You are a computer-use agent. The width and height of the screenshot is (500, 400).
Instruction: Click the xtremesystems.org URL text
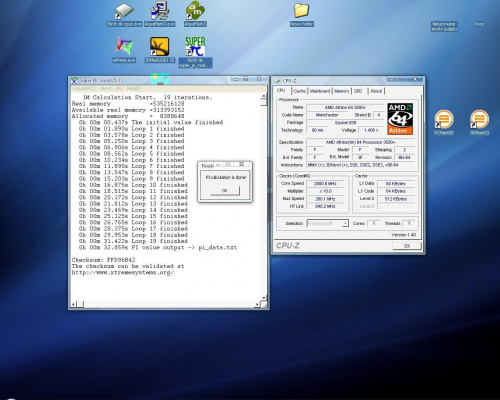(x=123, y=273)
